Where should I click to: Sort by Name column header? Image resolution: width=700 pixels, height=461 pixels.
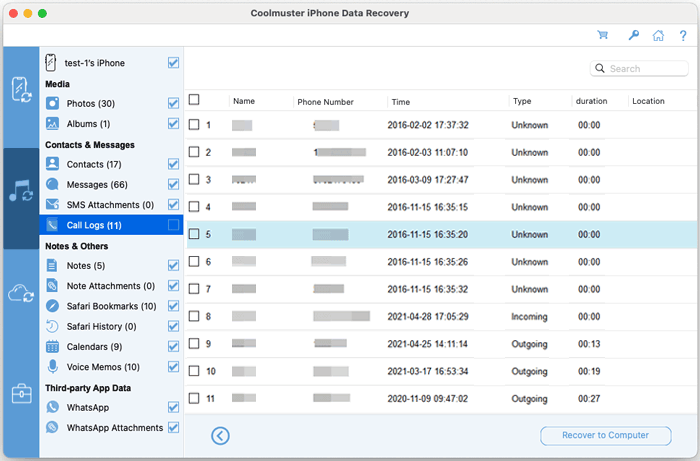(244, 101)
